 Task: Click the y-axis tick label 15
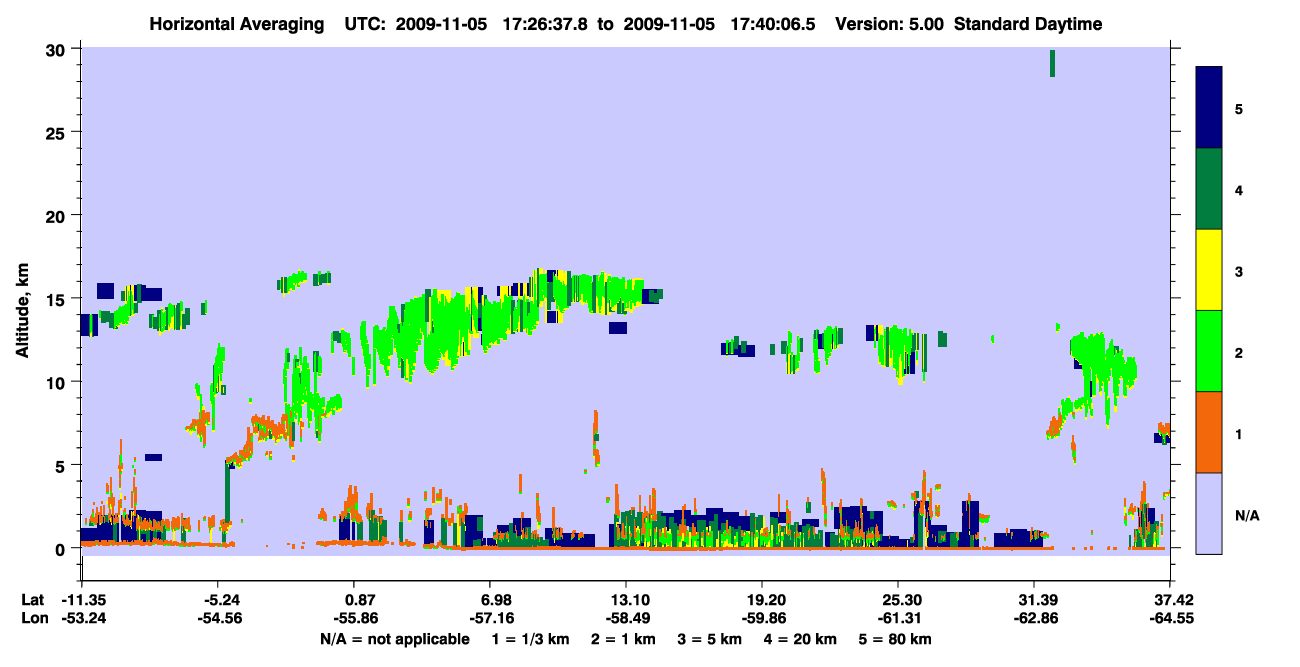click(58, 299)
